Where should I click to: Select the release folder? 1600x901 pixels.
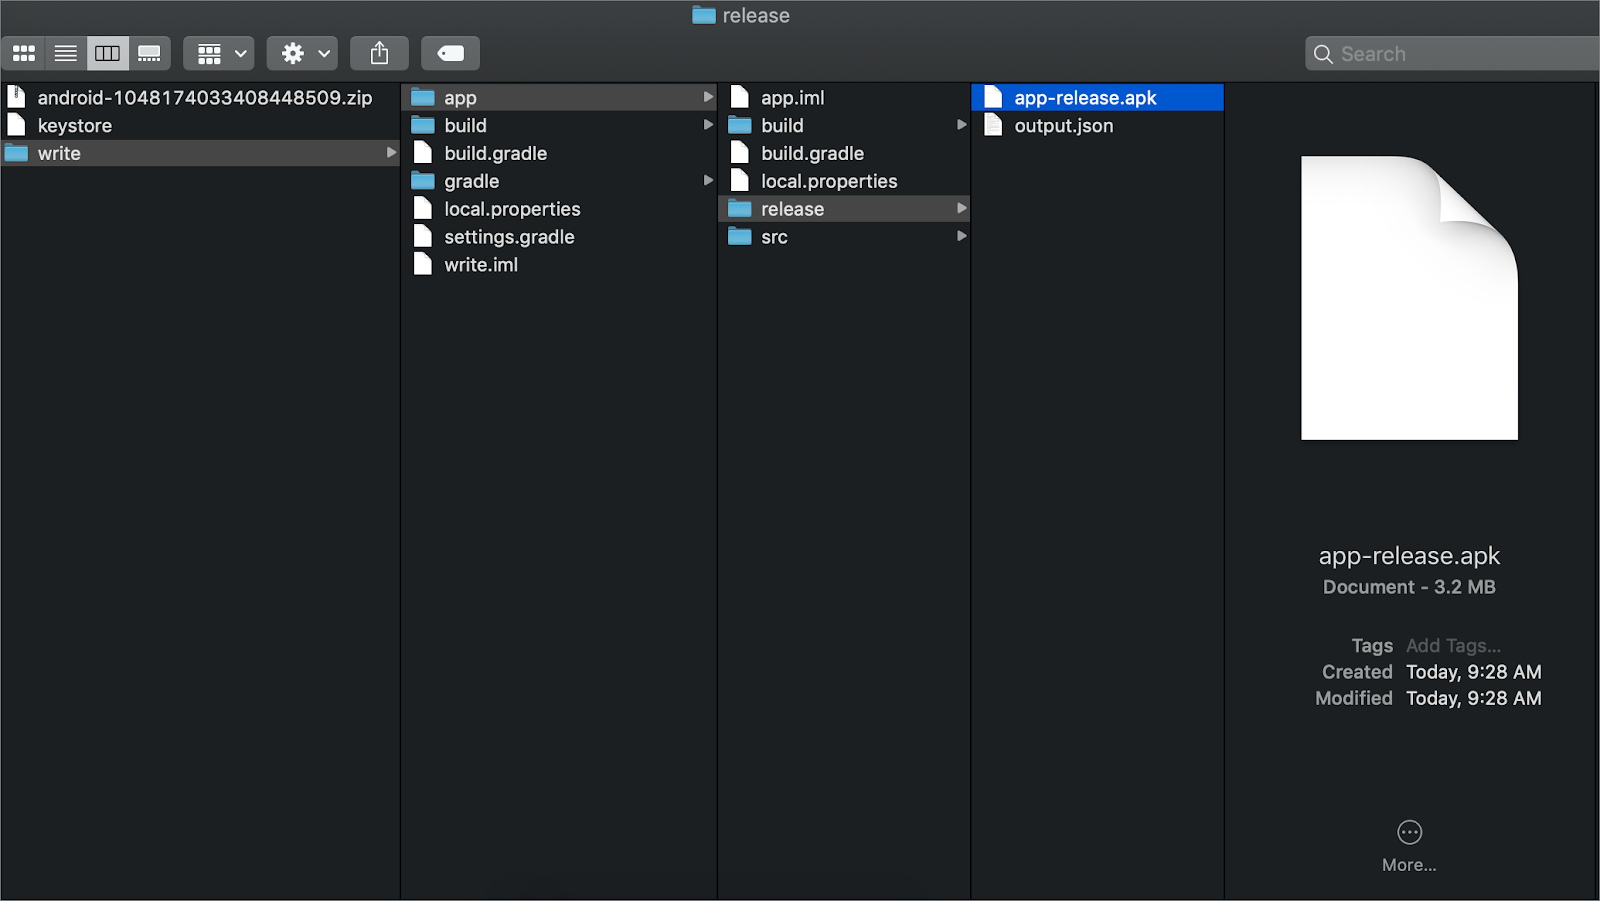point(845,209)
